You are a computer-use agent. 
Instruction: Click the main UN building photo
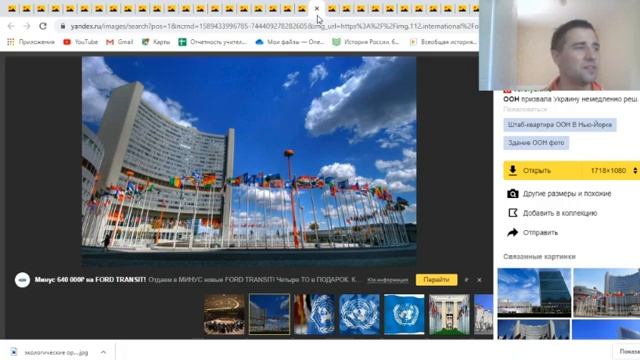[x=249, y=161]
